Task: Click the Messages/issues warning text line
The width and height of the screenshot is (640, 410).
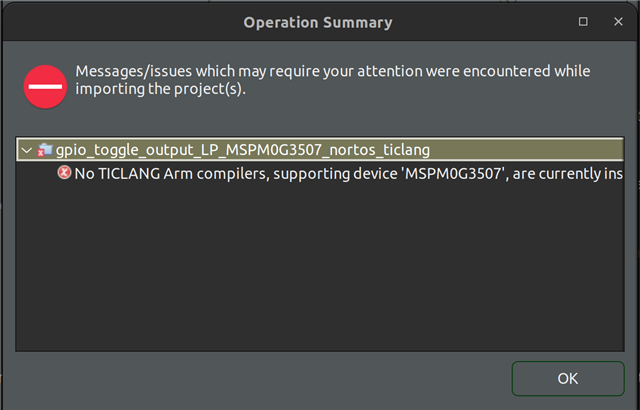Action: tap(333, 71)
